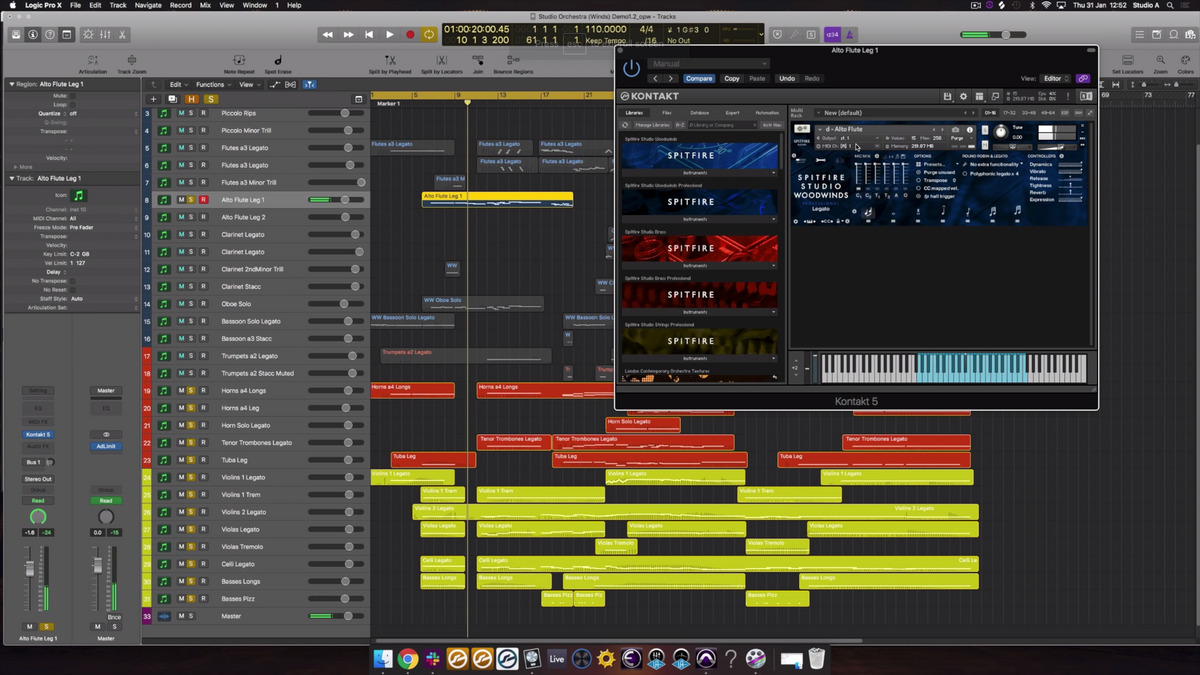Click the add track plus button
This screenshot has width=1200, height=675.
tap(153, 99)
